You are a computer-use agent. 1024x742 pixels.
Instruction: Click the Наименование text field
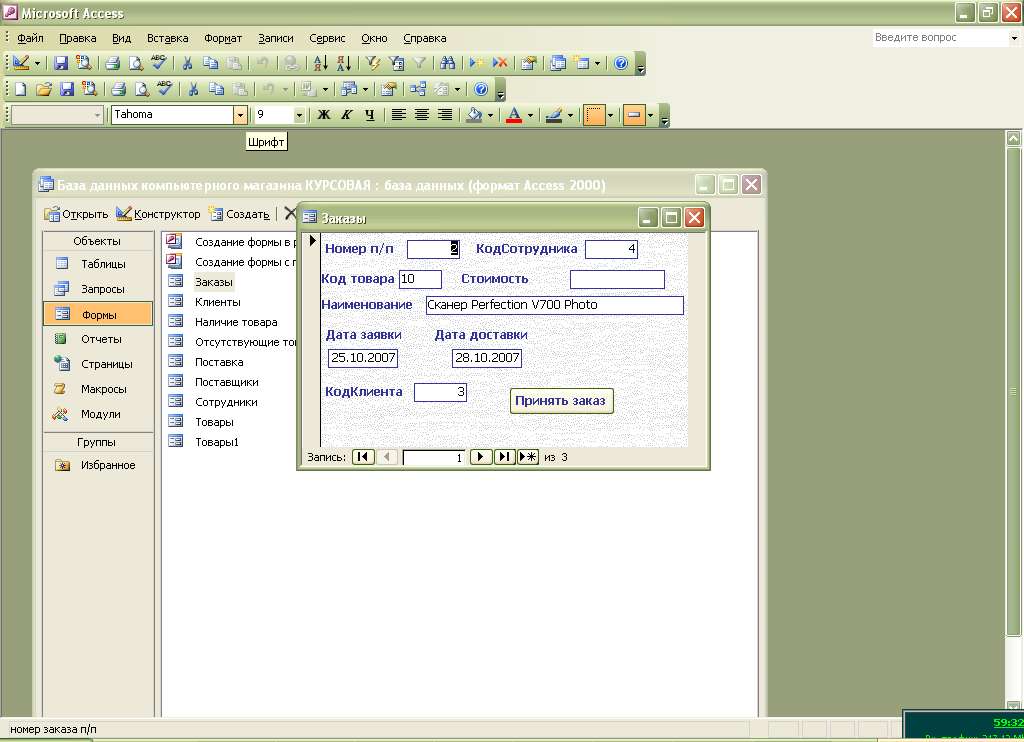[554, 305]
